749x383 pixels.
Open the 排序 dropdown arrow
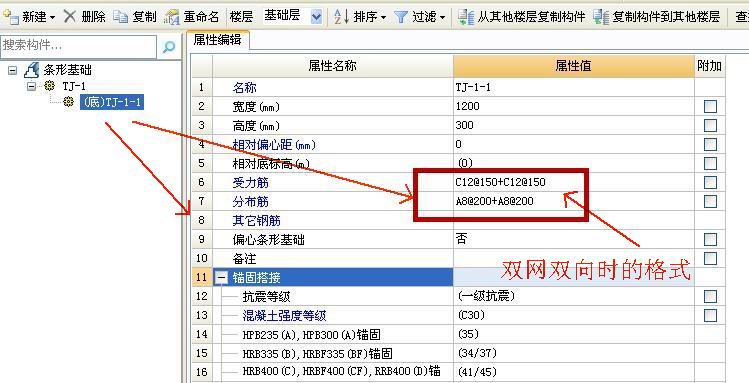(x=383, y=18)
